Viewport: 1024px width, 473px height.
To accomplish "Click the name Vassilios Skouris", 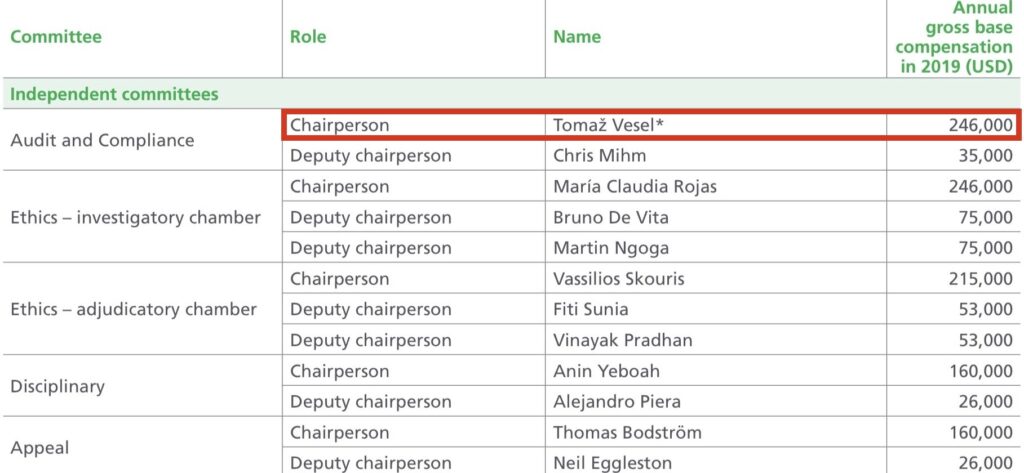I will [618, 279].
